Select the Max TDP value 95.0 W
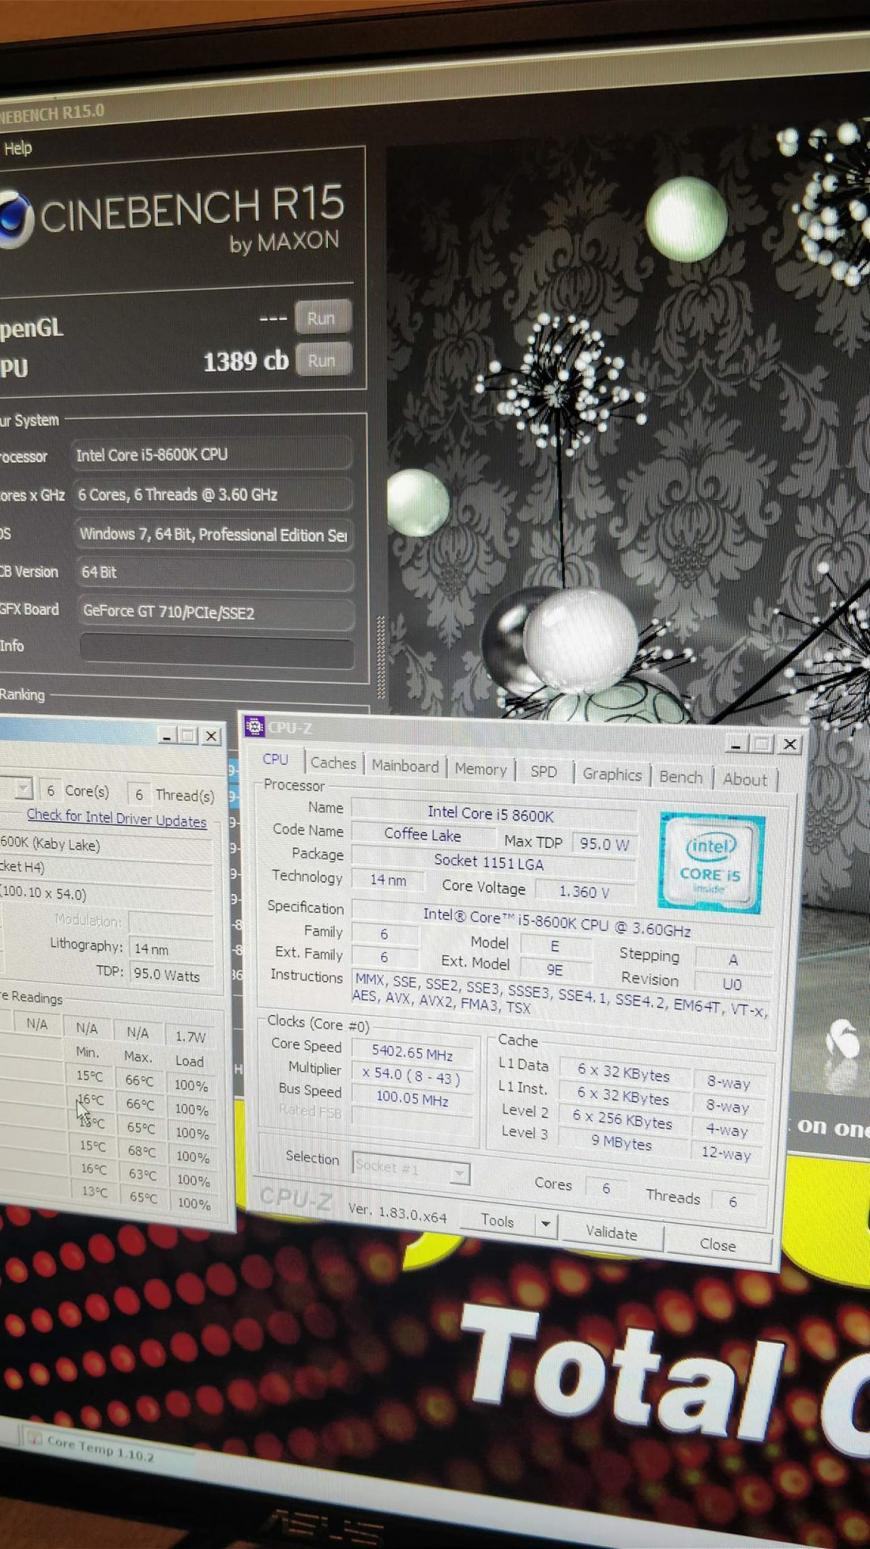Screen dimensions: 870x1549 (604, 844)
